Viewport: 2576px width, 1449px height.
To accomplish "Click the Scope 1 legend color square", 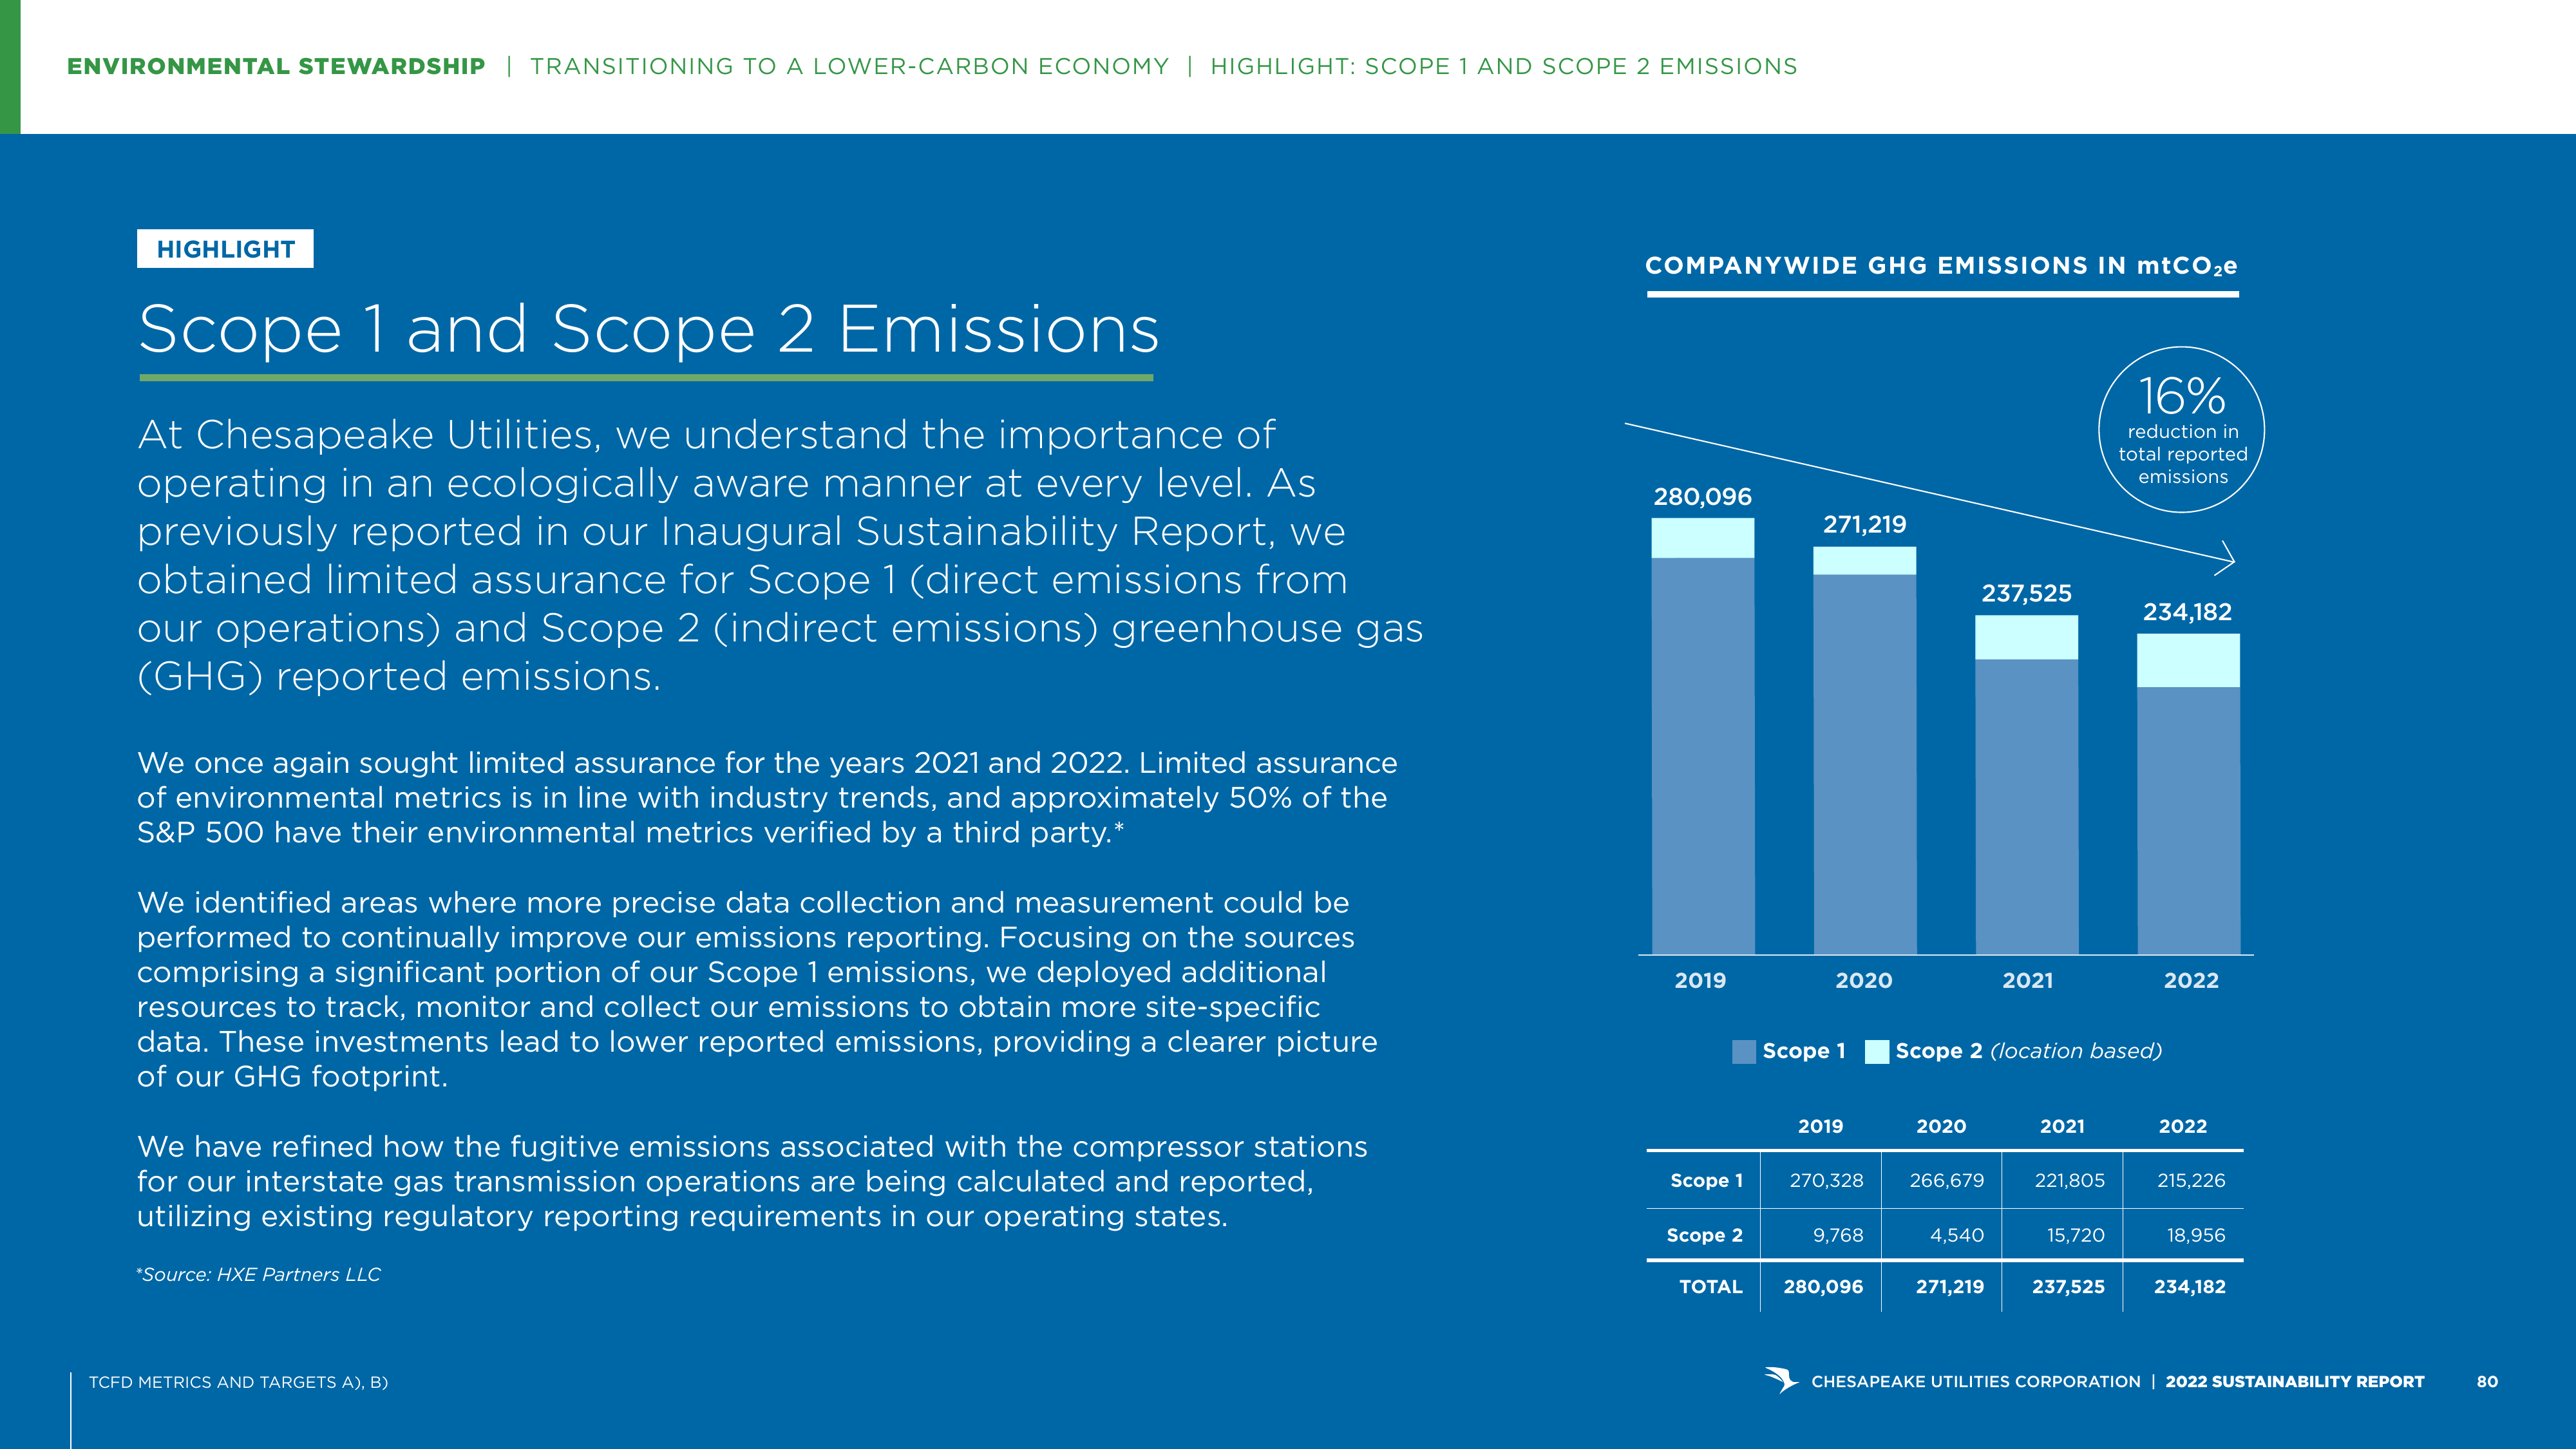I will [1743, 1052].
